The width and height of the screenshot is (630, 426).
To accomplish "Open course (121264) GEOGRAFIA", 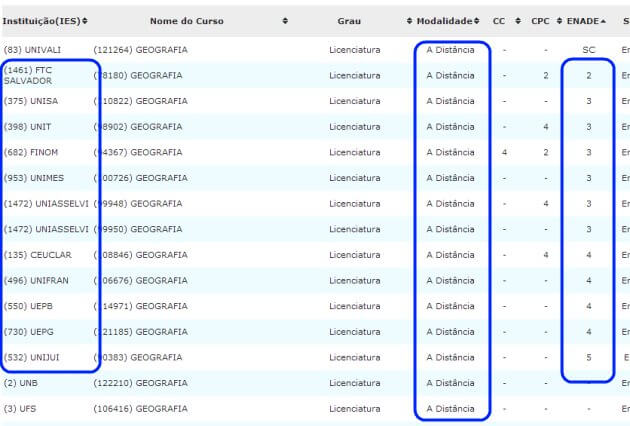I will click(141, 50).
